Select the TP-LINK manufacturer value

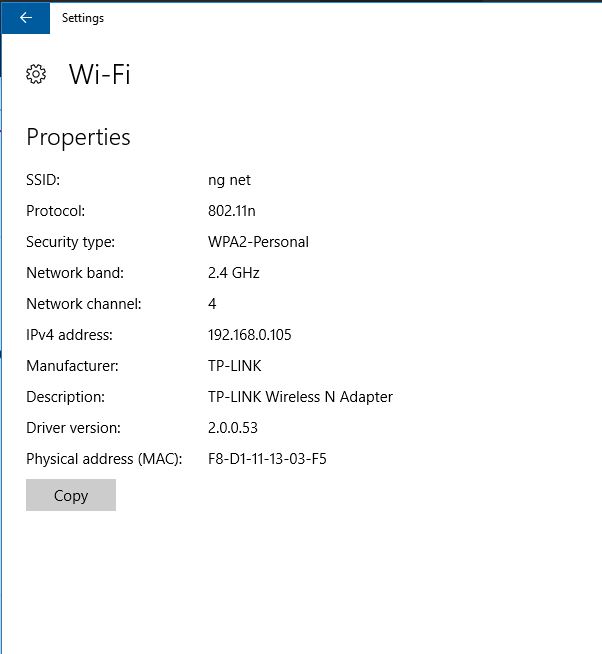click(x=234, y=366)
